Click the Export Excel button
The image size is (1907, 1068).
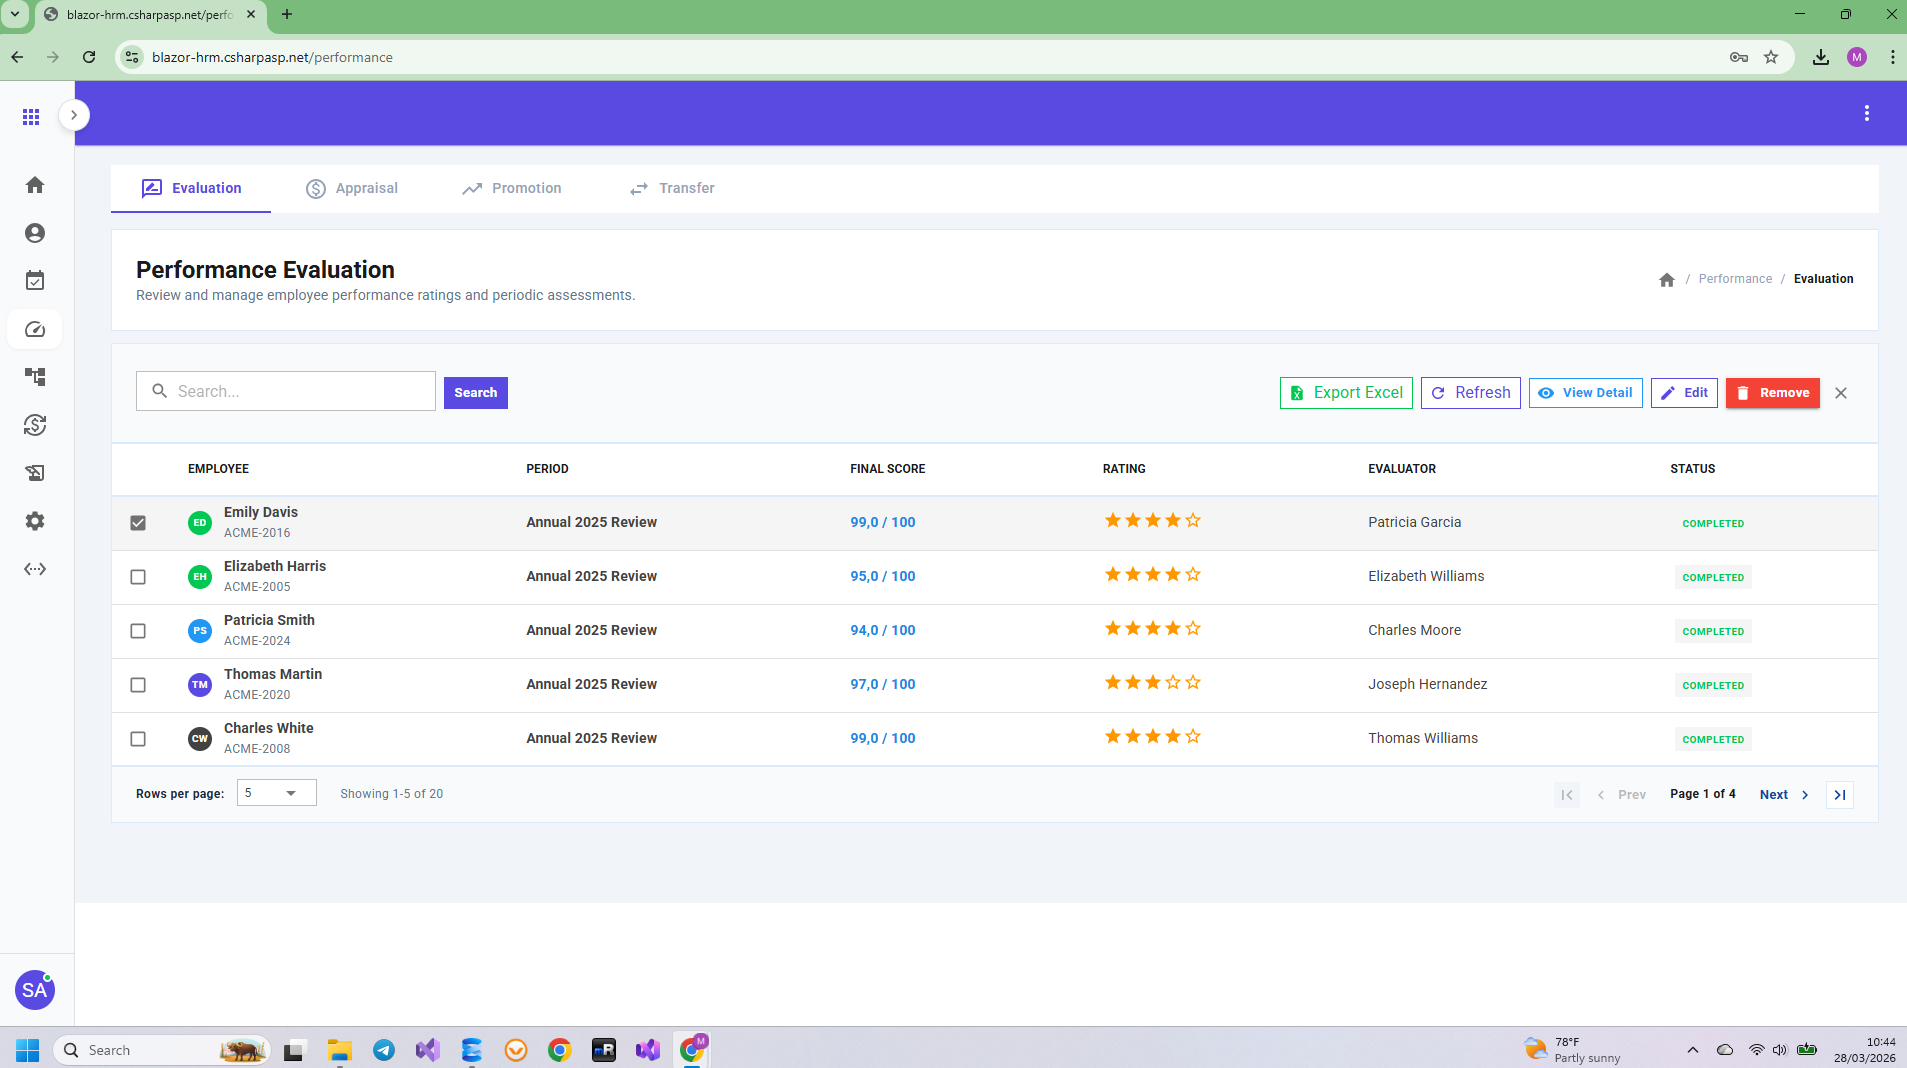pos(1346,393)
